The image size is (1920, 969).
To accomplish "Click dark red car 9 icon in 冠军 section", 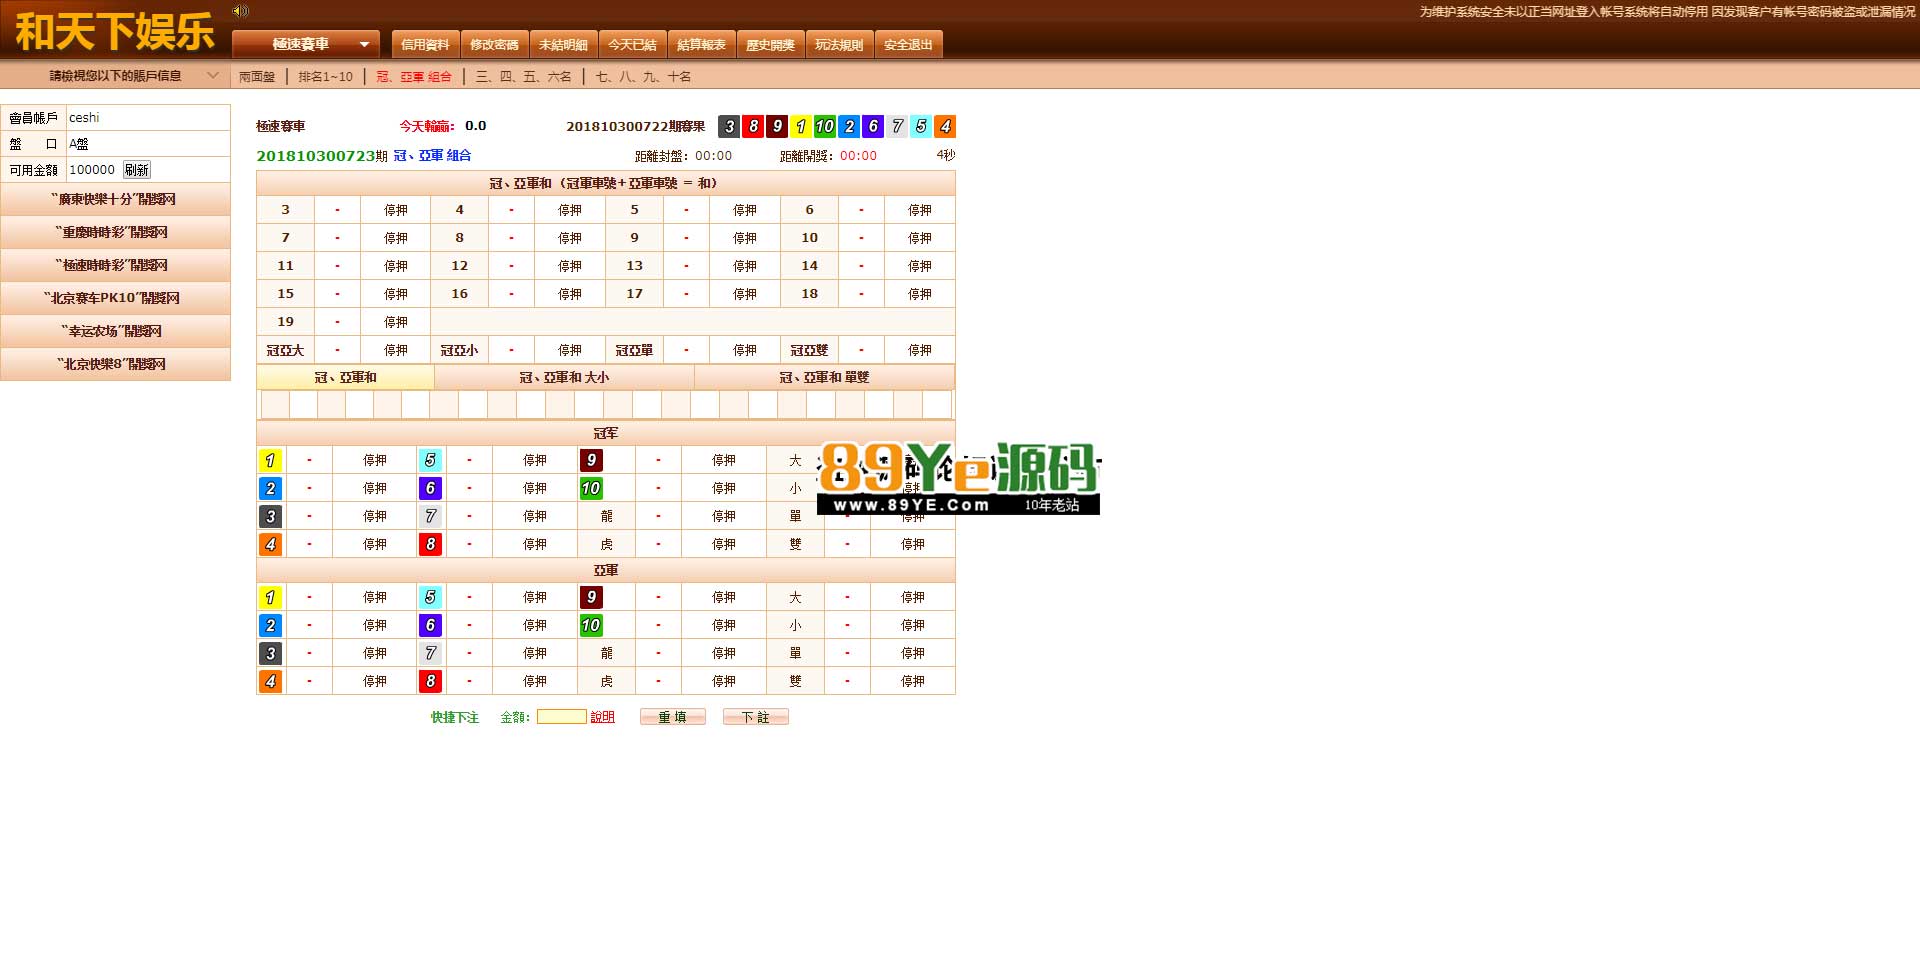I will 591,460.
